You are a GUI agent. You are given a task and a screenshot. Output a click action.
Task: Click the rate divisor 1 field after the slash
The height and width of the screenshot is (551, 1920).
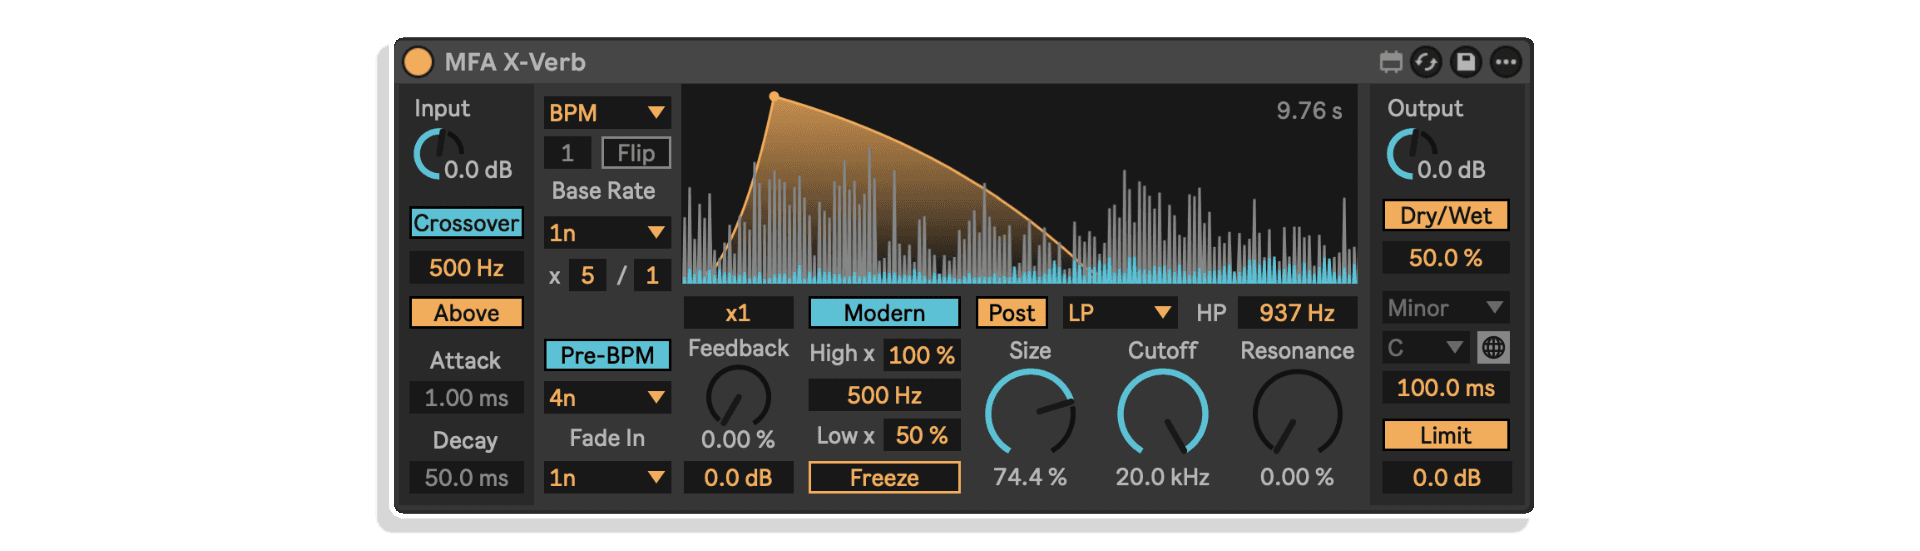click(652, 275)
